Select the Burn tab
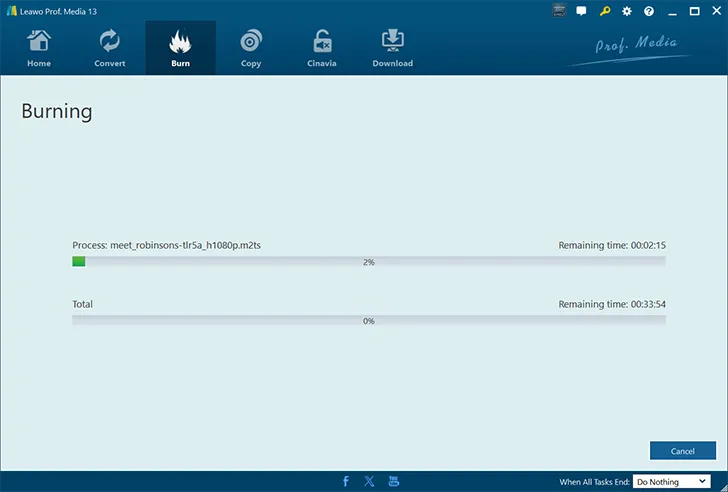This screenshot has height=492, width=728. pos(180,48)
